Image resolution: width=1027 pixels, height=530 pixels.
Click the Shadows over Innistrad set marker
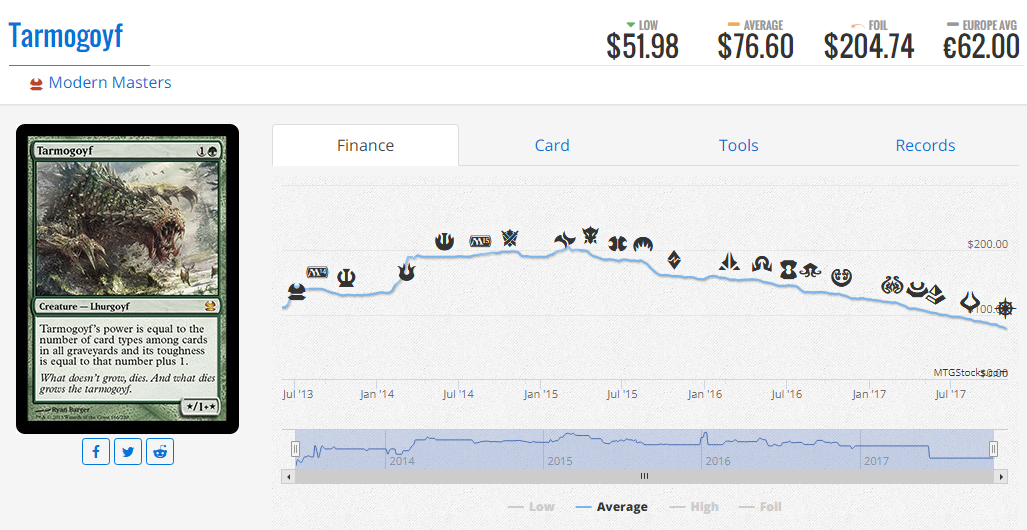(762, 263)
